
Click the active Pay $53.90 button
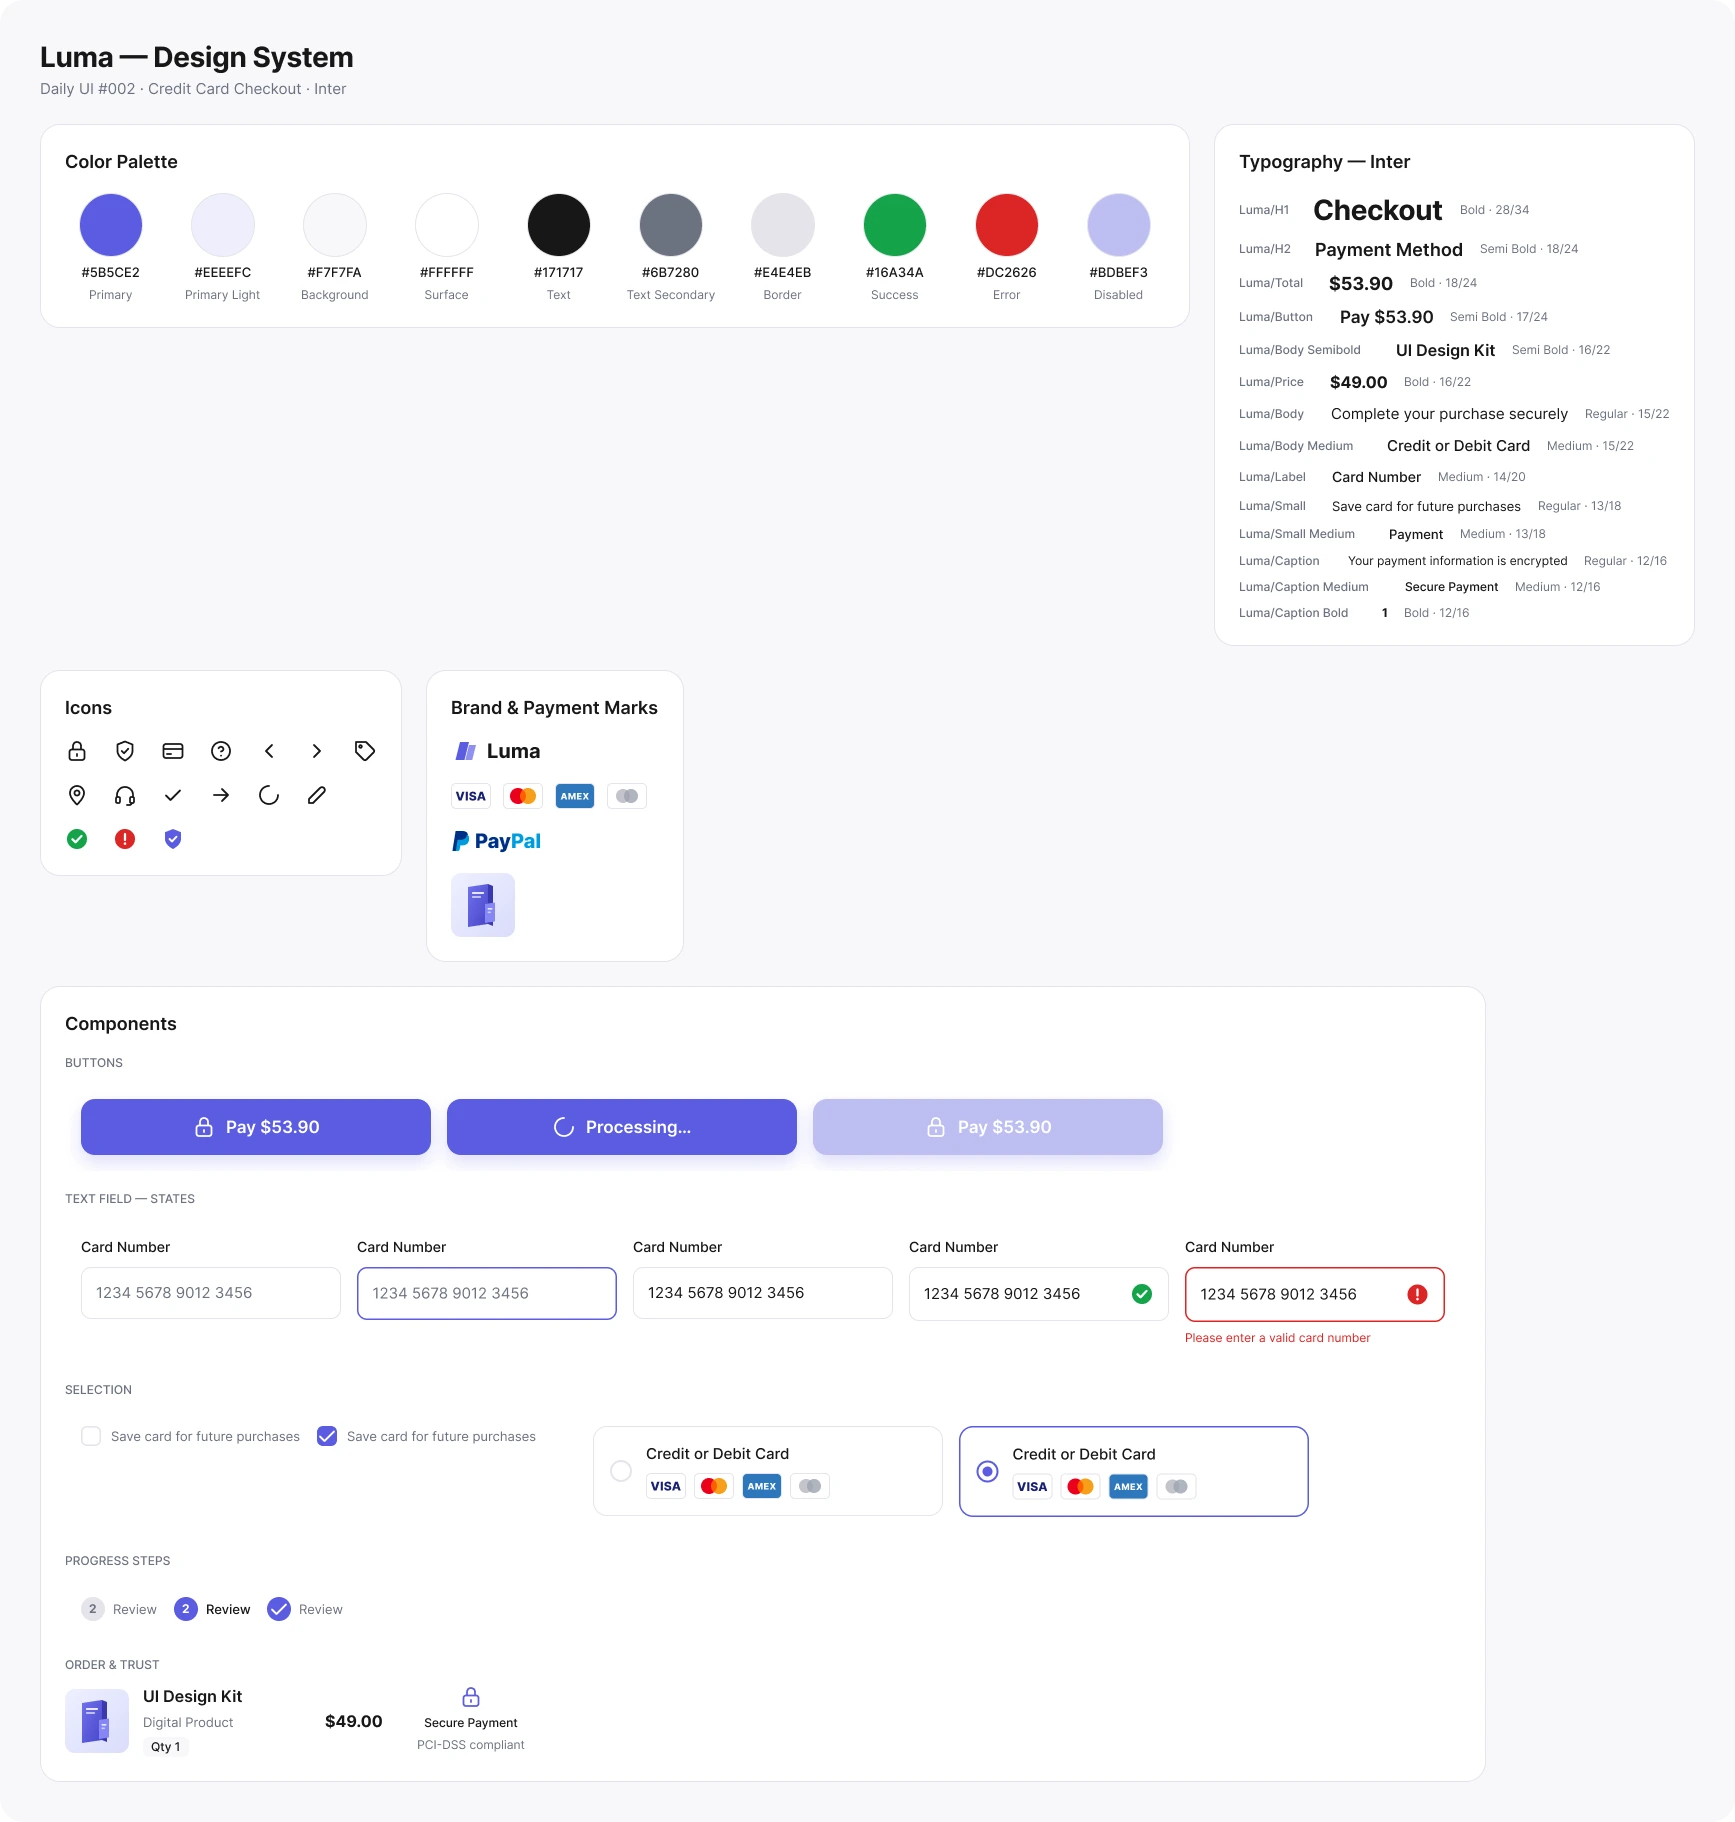point(256,1127)
